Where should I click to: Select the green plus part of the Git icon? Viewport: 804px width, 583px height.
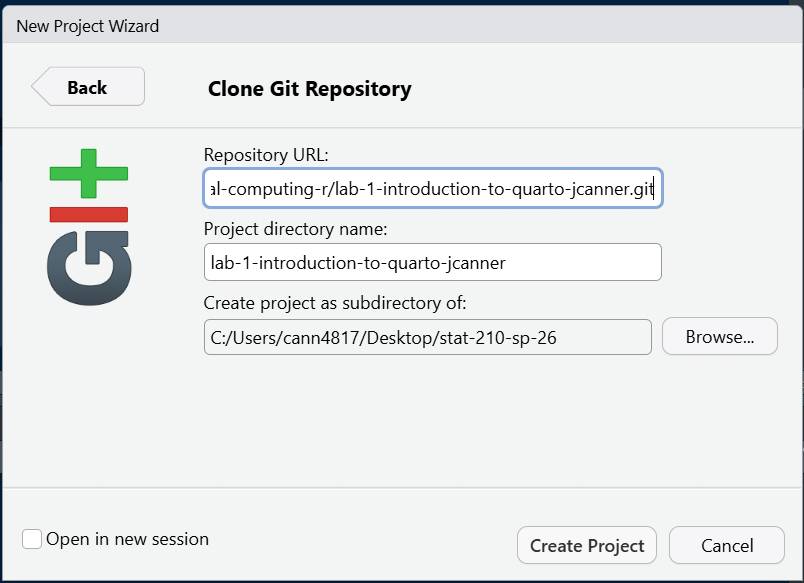[x=89, y=175]
